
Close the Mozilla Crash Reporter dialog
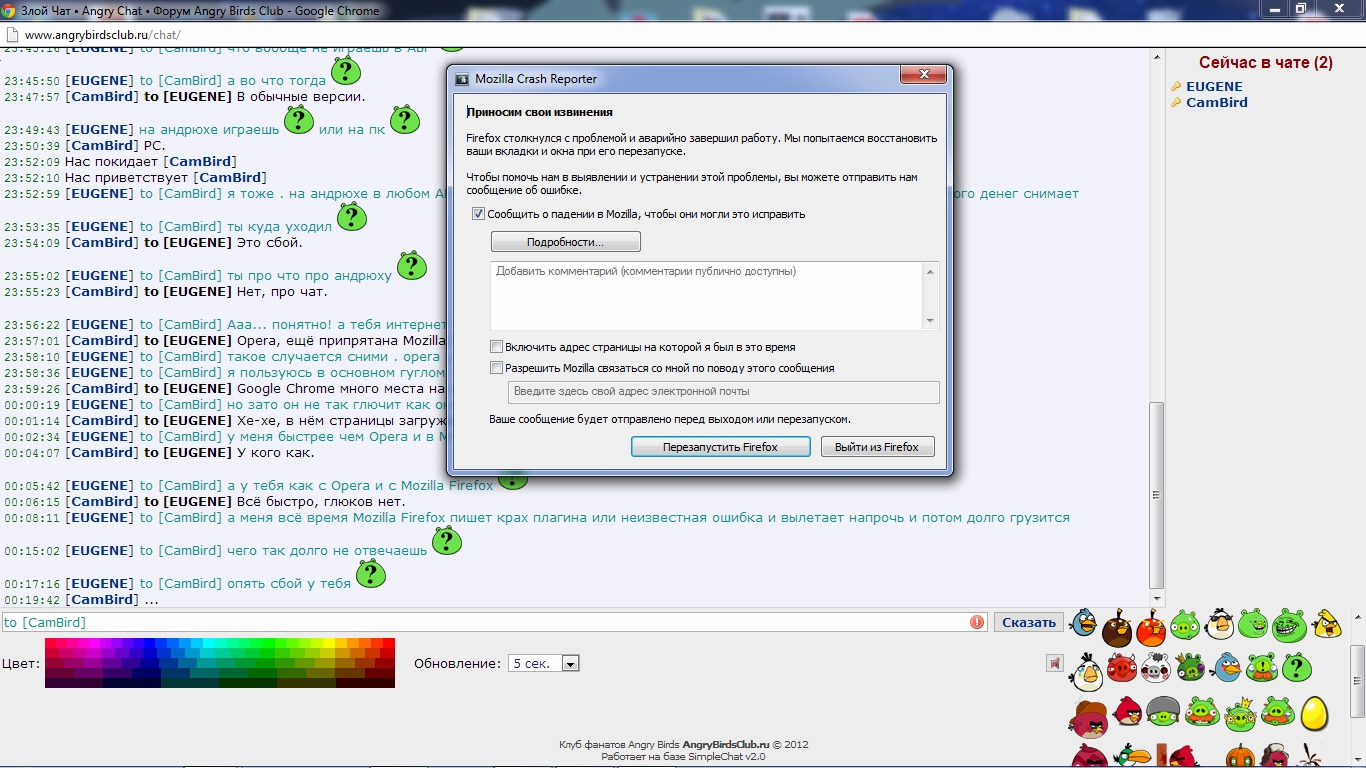924,76
